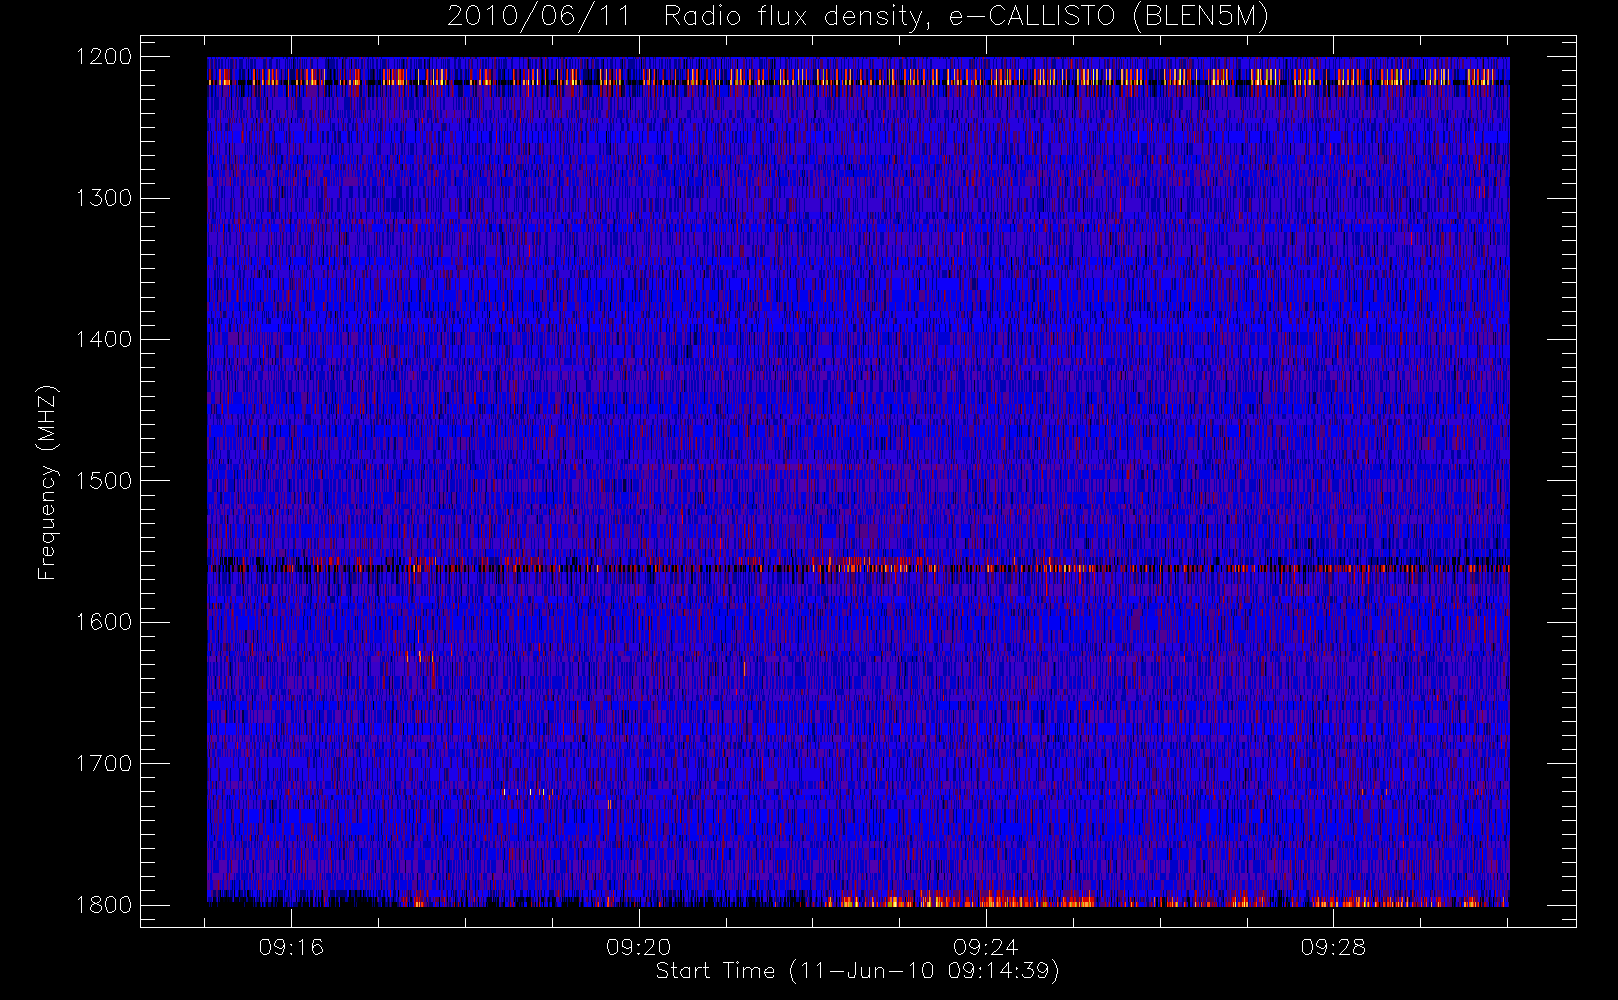Click the bright interference band near 1560 MHz
The height and width of the screenshot is (1000, 1618).
point(859,565)
